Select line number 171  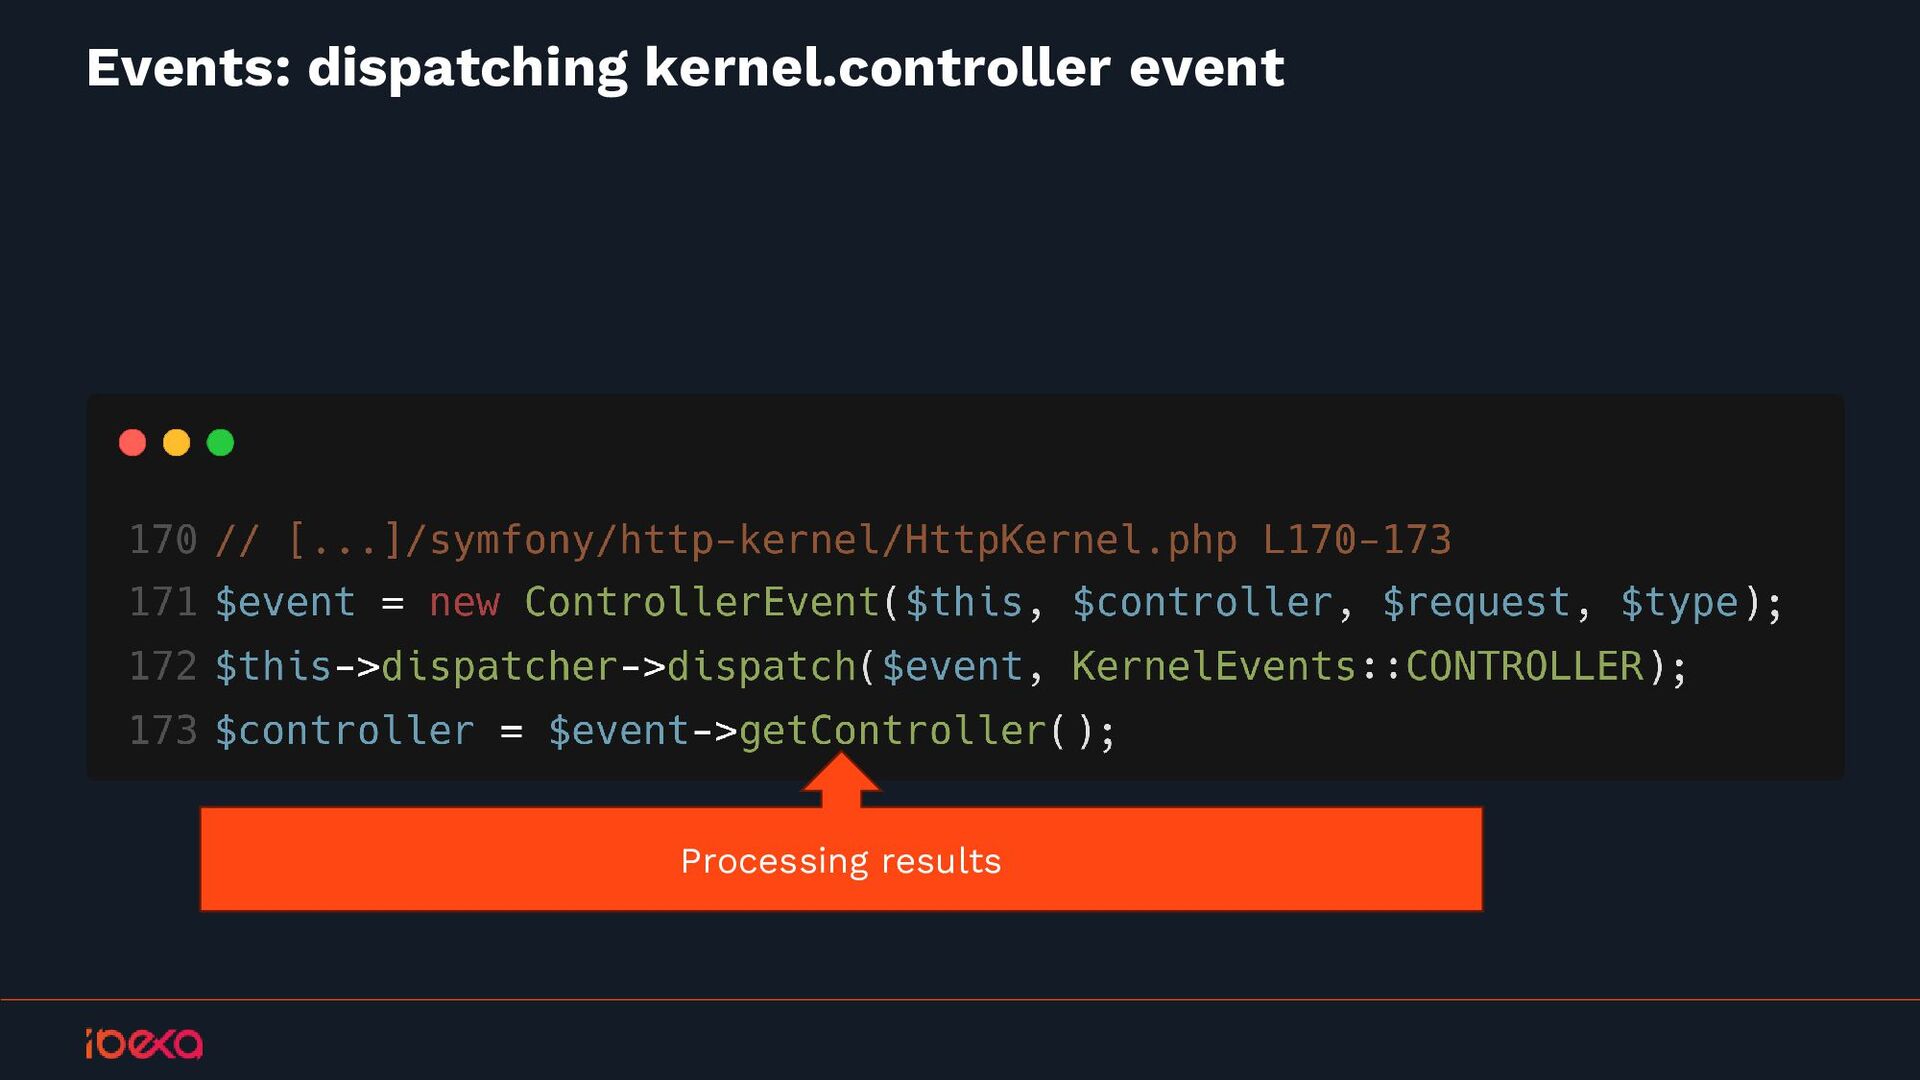coord(163,602)
